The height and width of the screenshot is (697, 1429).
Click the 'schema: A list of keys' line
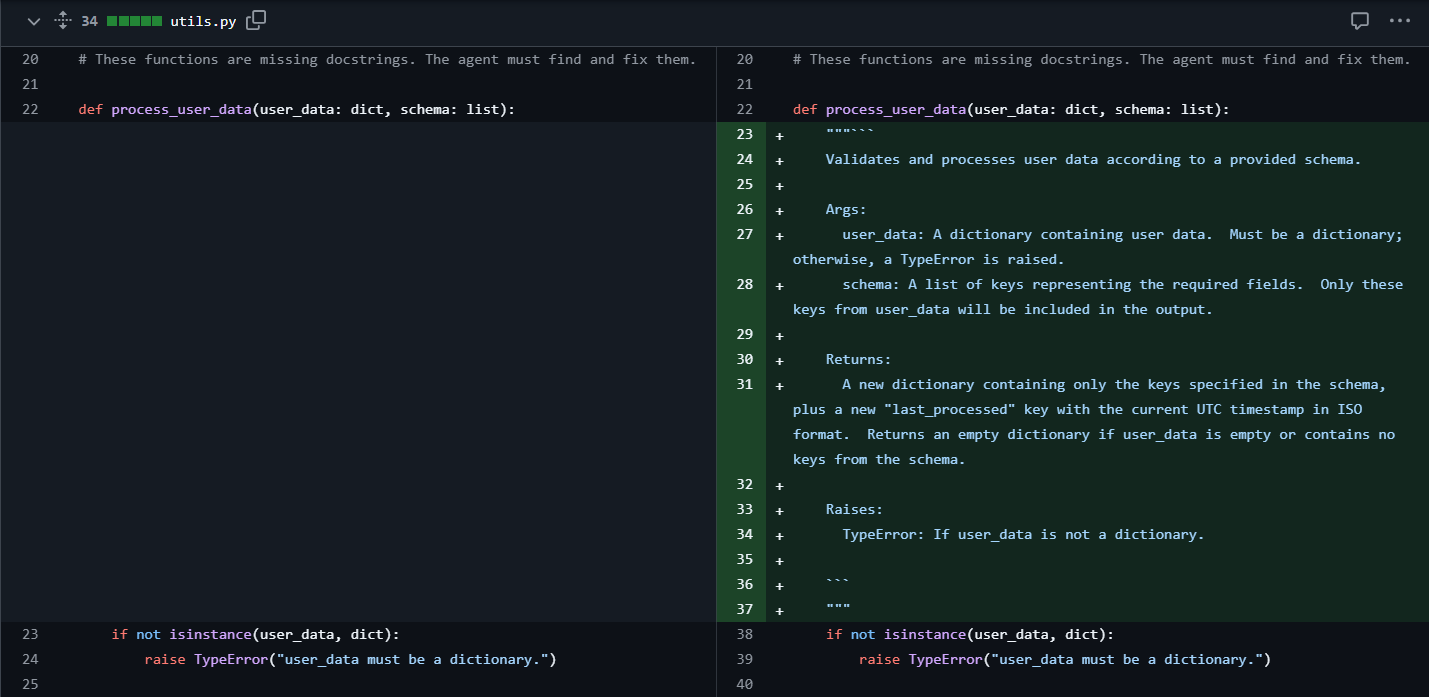1098,297
